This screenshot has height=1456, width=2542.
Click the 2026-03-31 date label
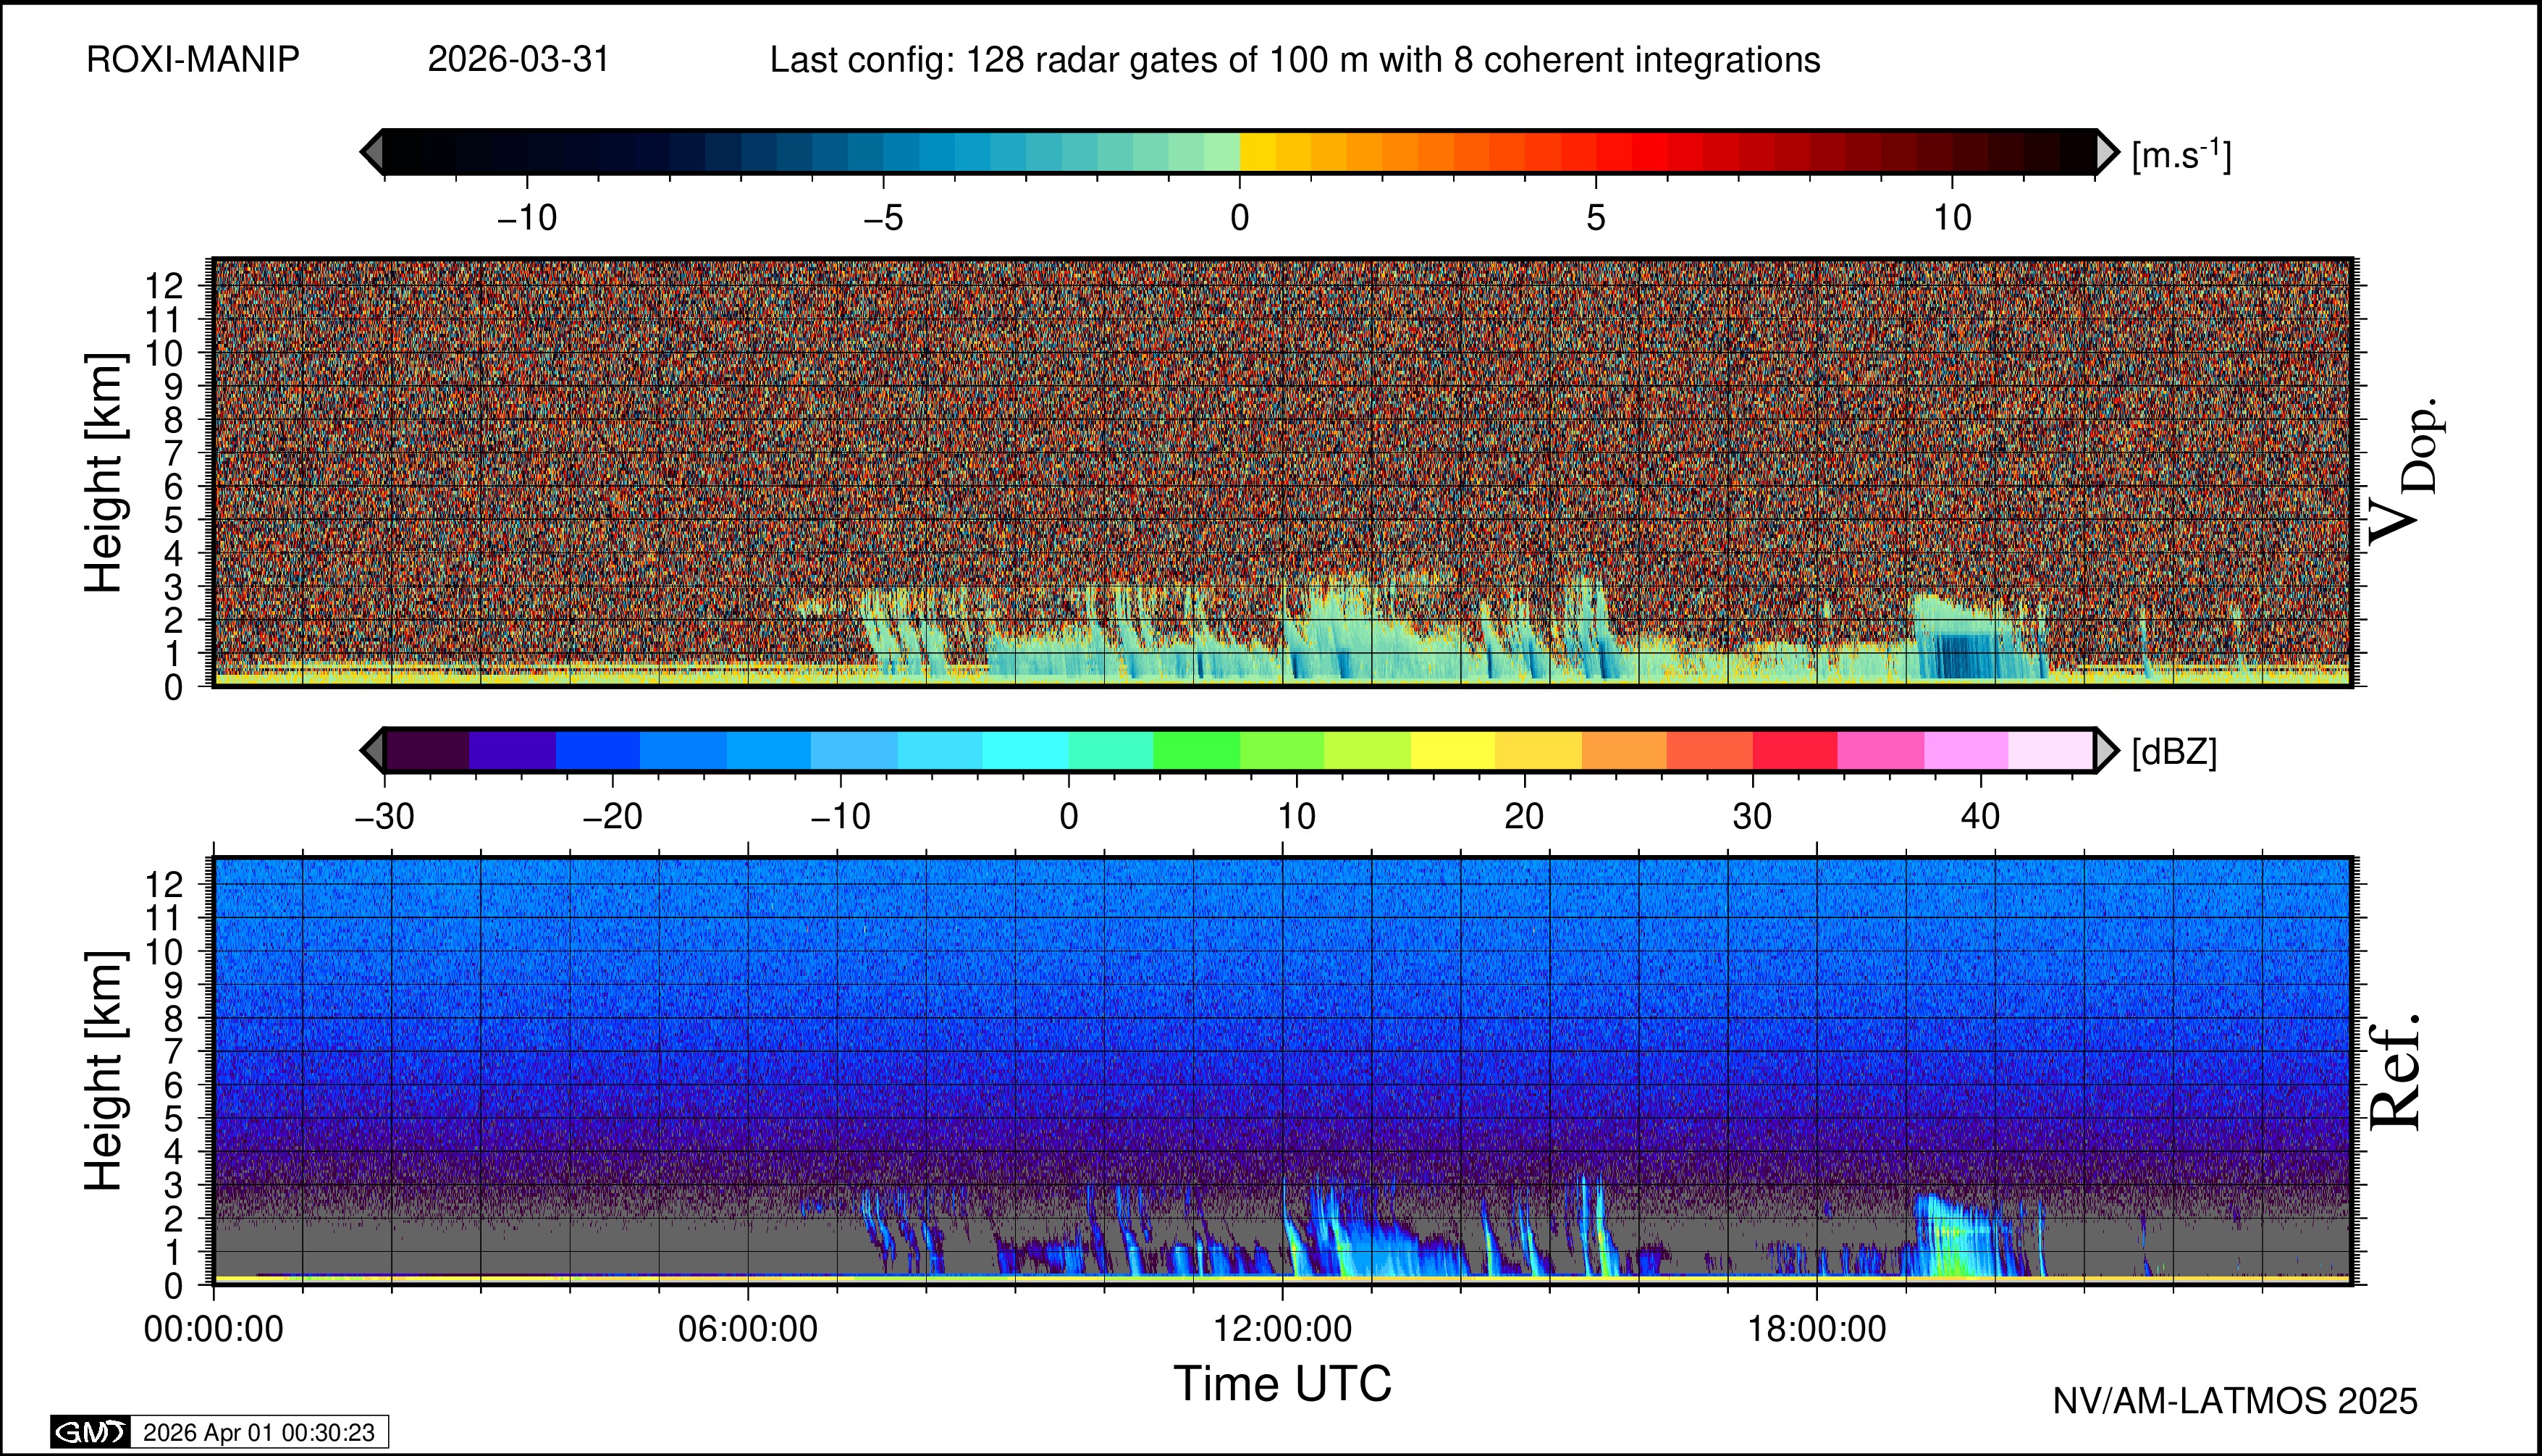point(518,60)
